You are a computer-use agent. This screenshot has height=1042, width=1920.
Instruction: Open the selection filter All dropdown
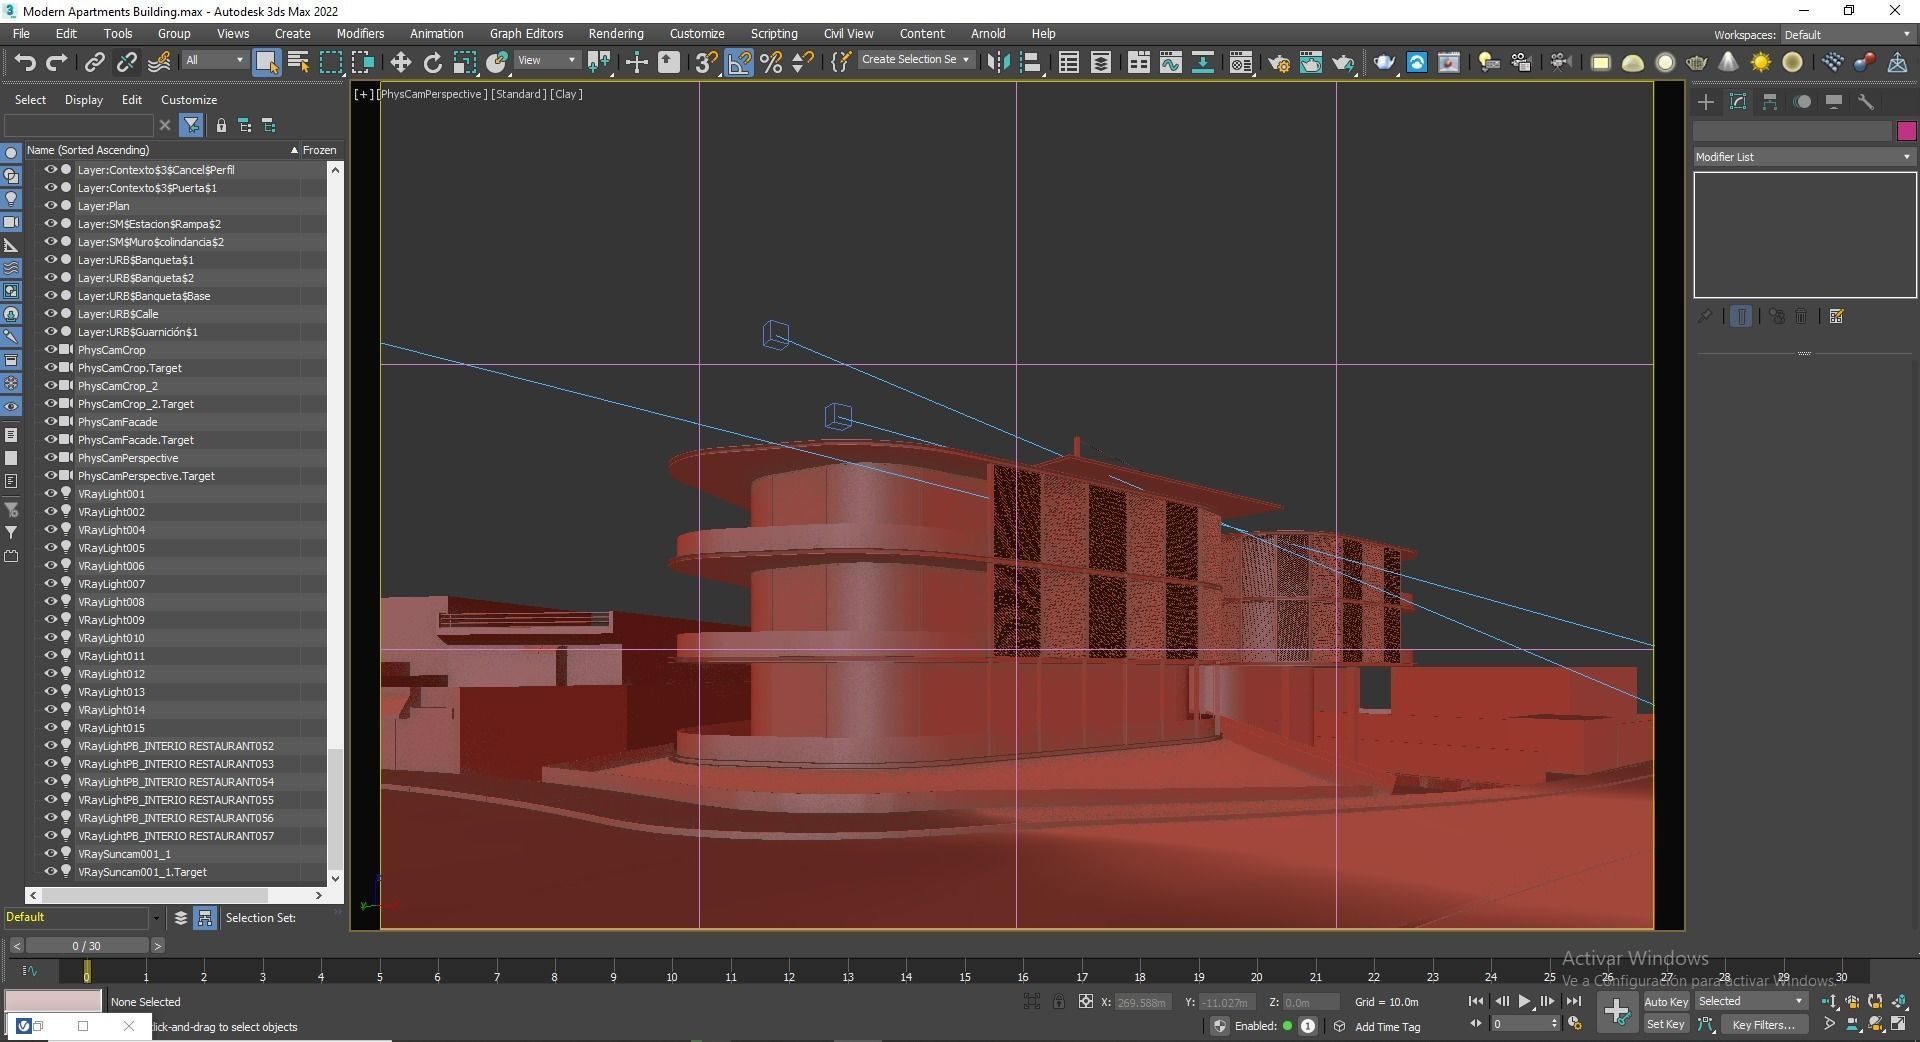pos(214,60)
